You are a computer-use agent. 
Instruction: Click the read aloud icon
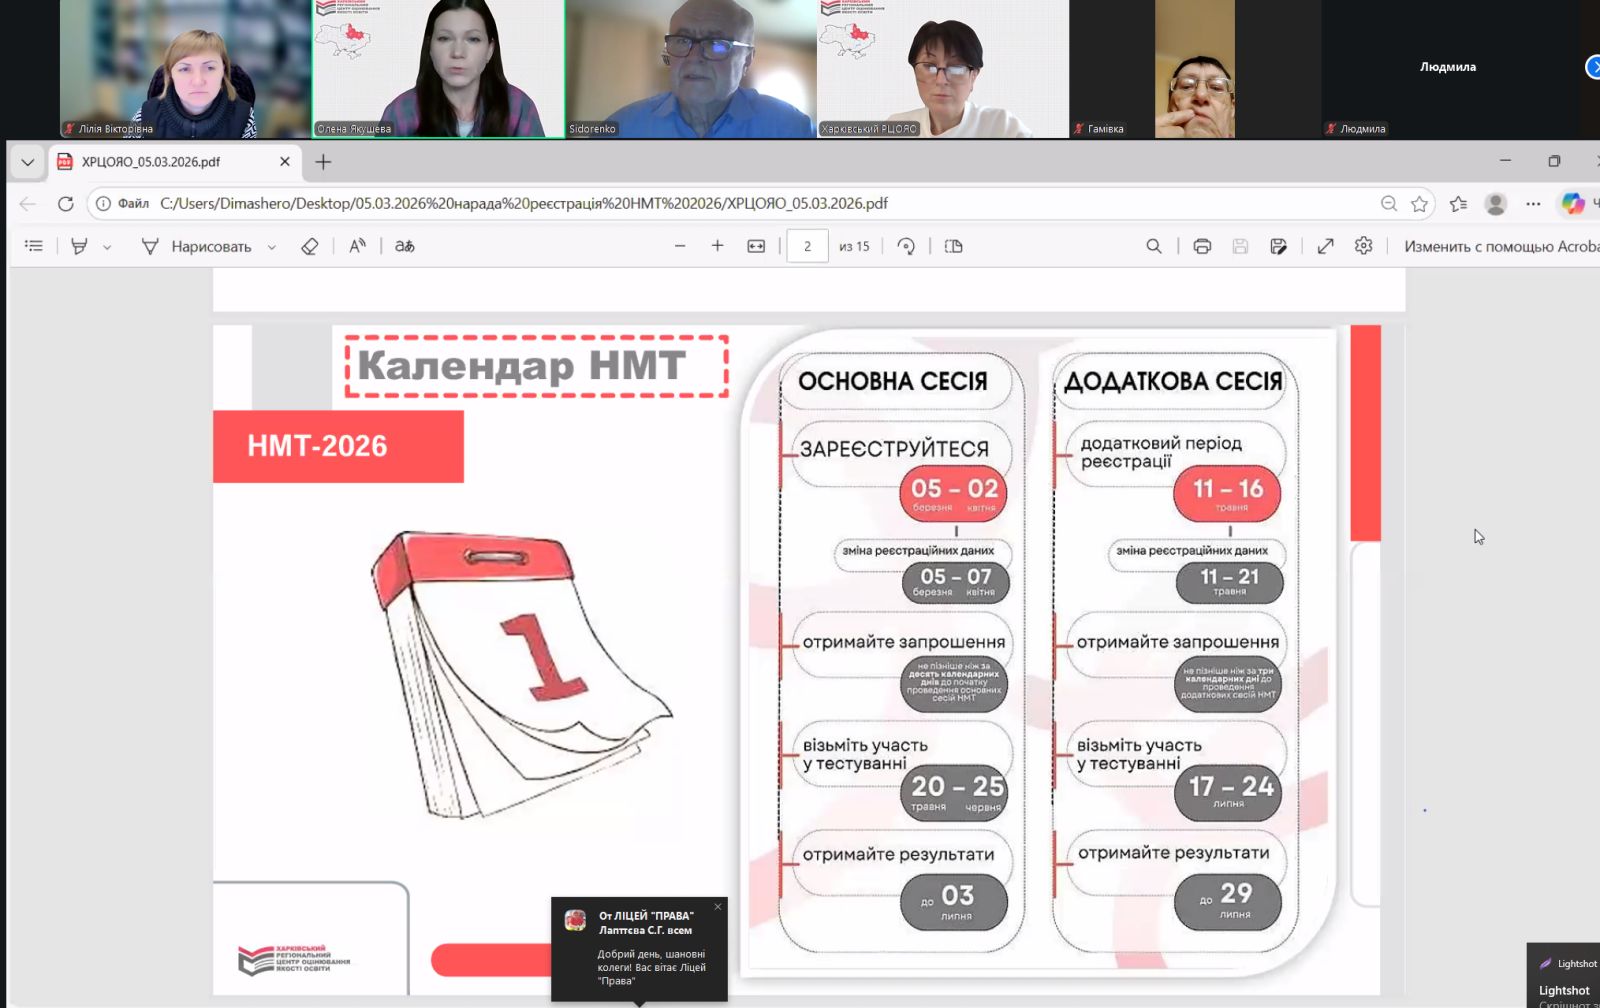357,246
